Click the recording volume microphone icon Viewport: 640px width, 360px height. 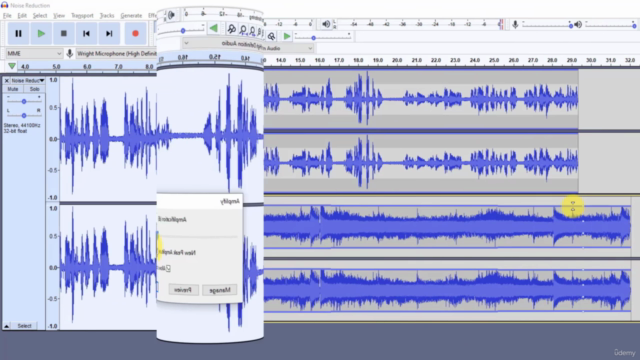click(515, 24)
